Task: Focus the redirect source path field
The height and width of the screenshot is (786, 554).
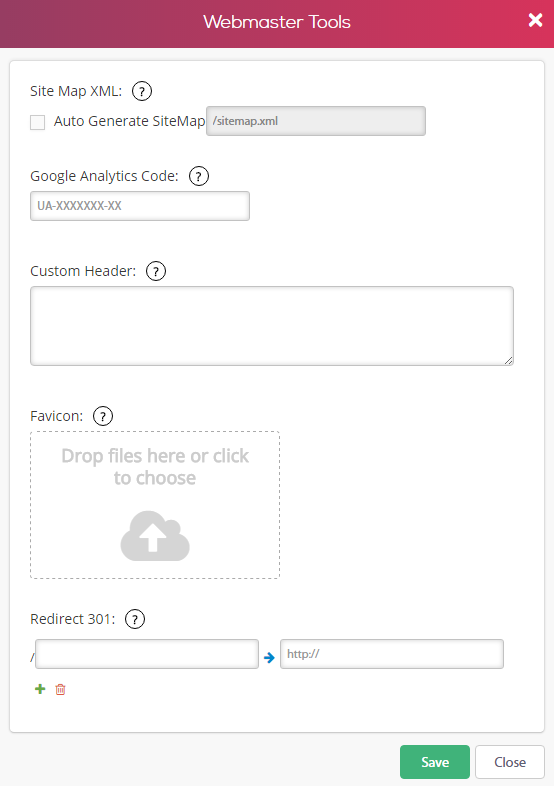Action: click(147, 654)
